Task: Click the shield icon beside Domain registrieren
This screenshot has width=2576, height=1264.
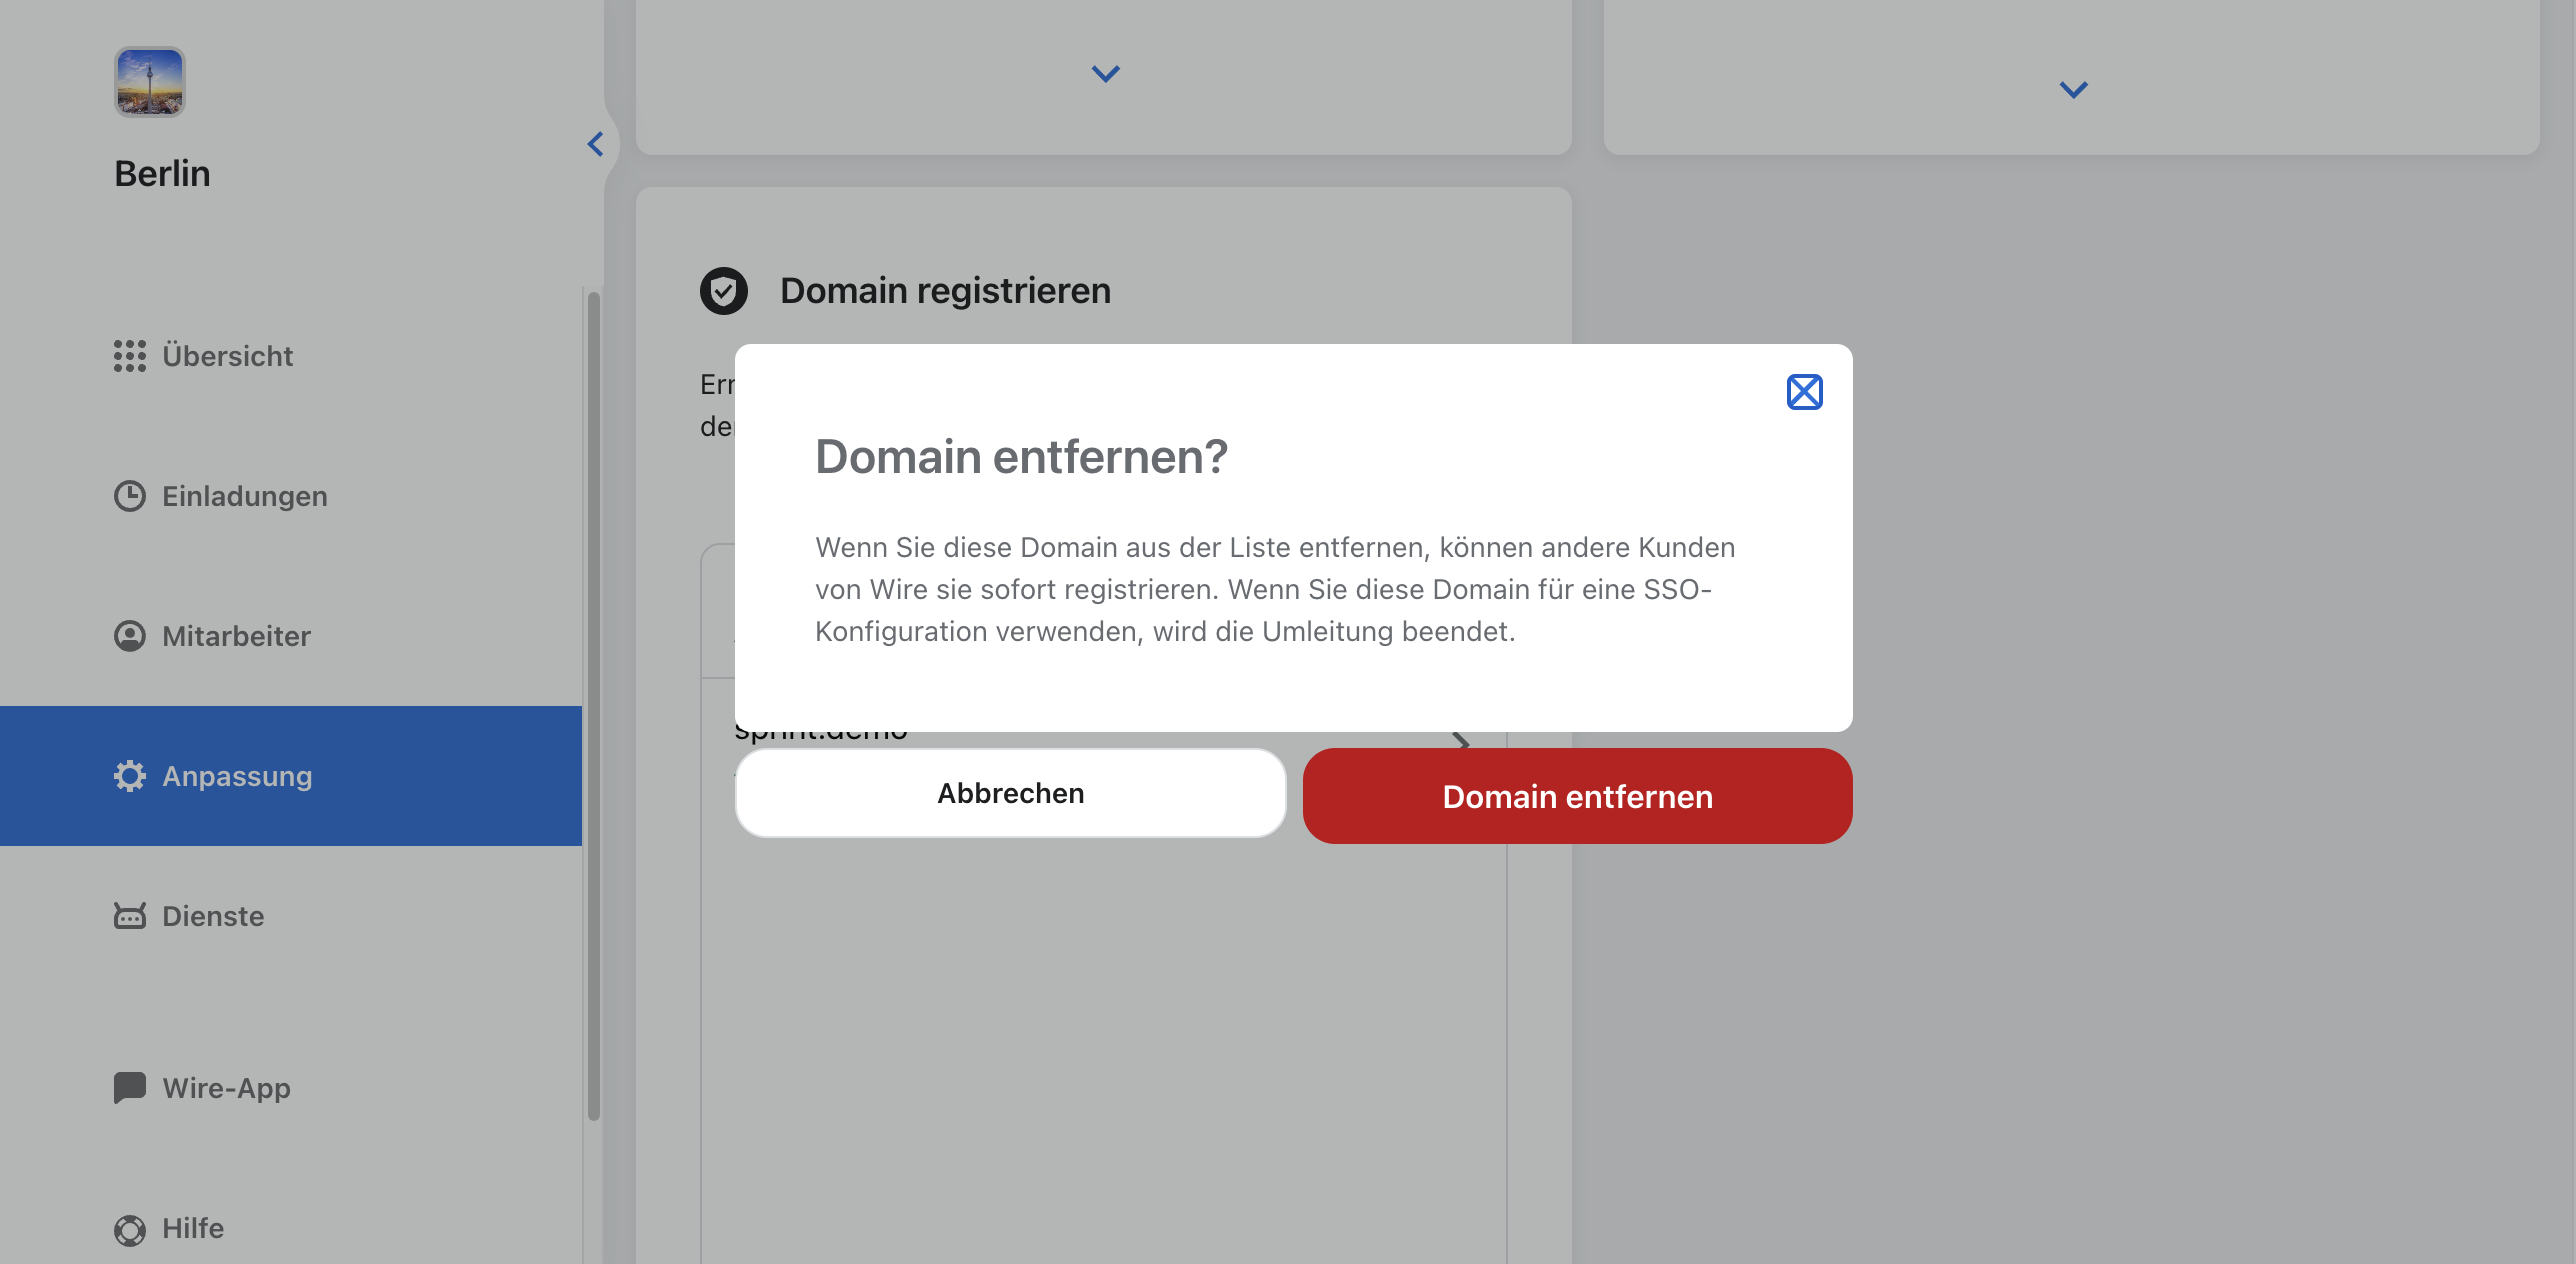Action: pyautogui.click(x=724, y=291)
